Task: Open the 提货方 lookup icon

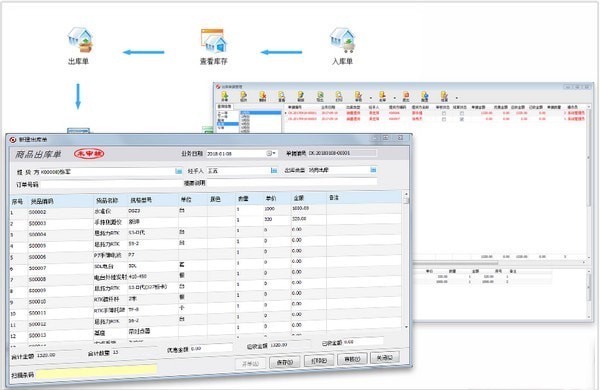Action: [x=178, y=171]
